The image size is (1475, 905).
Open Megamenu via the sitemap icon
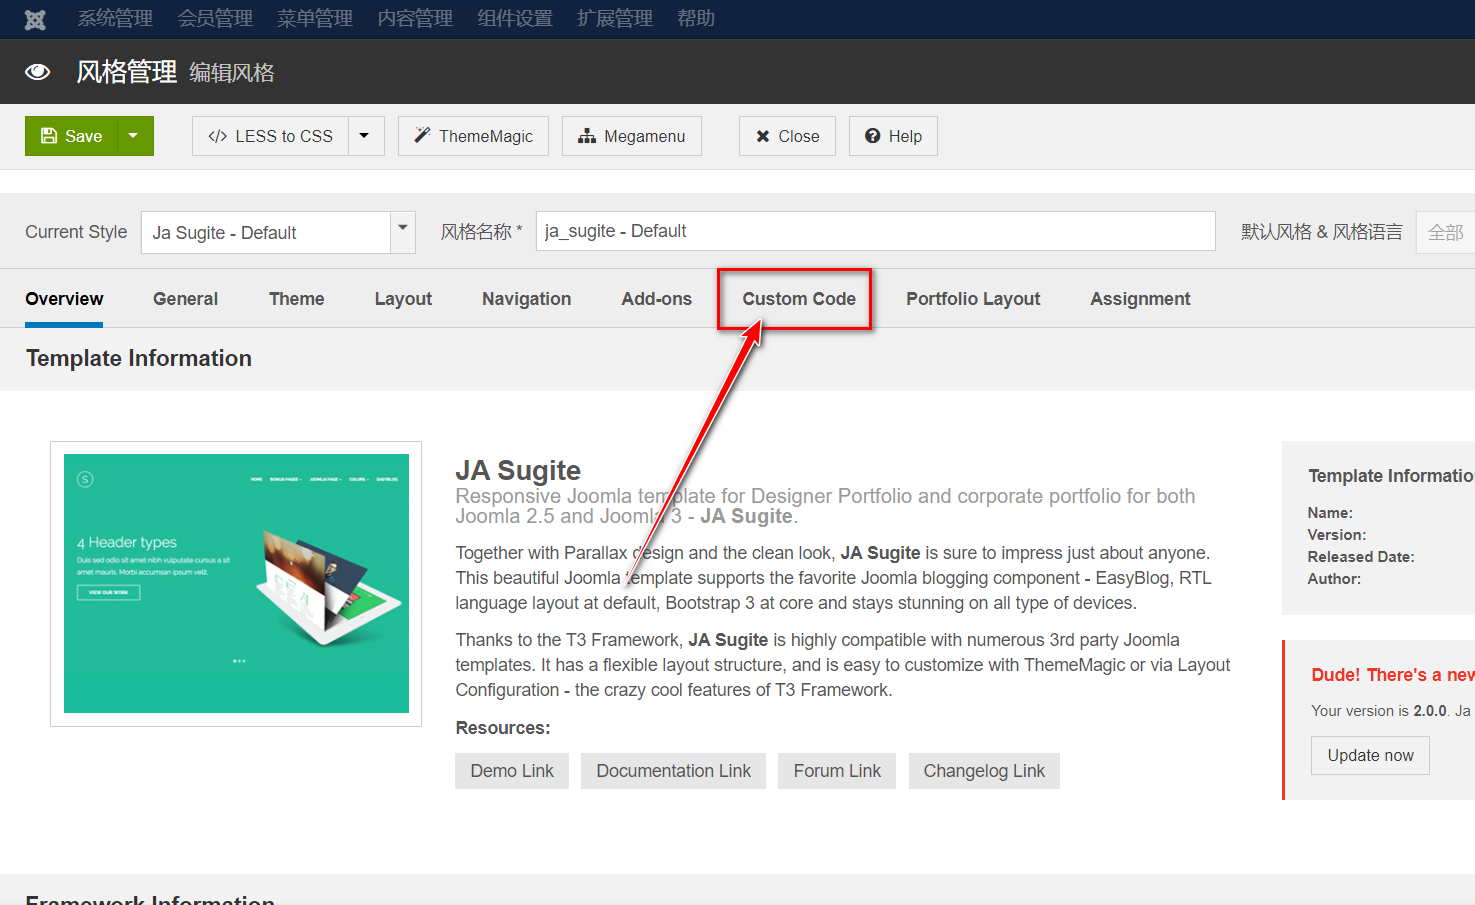[587, 135]
